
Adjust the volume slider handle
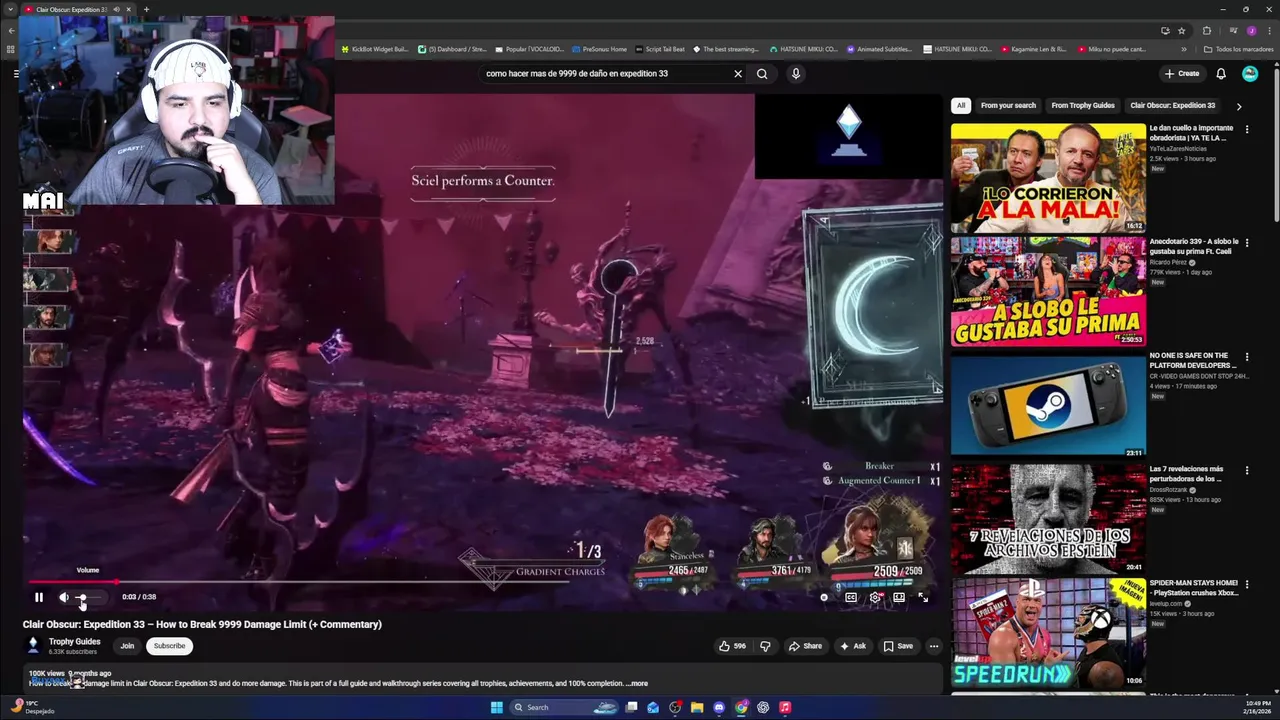pos(82,597)
